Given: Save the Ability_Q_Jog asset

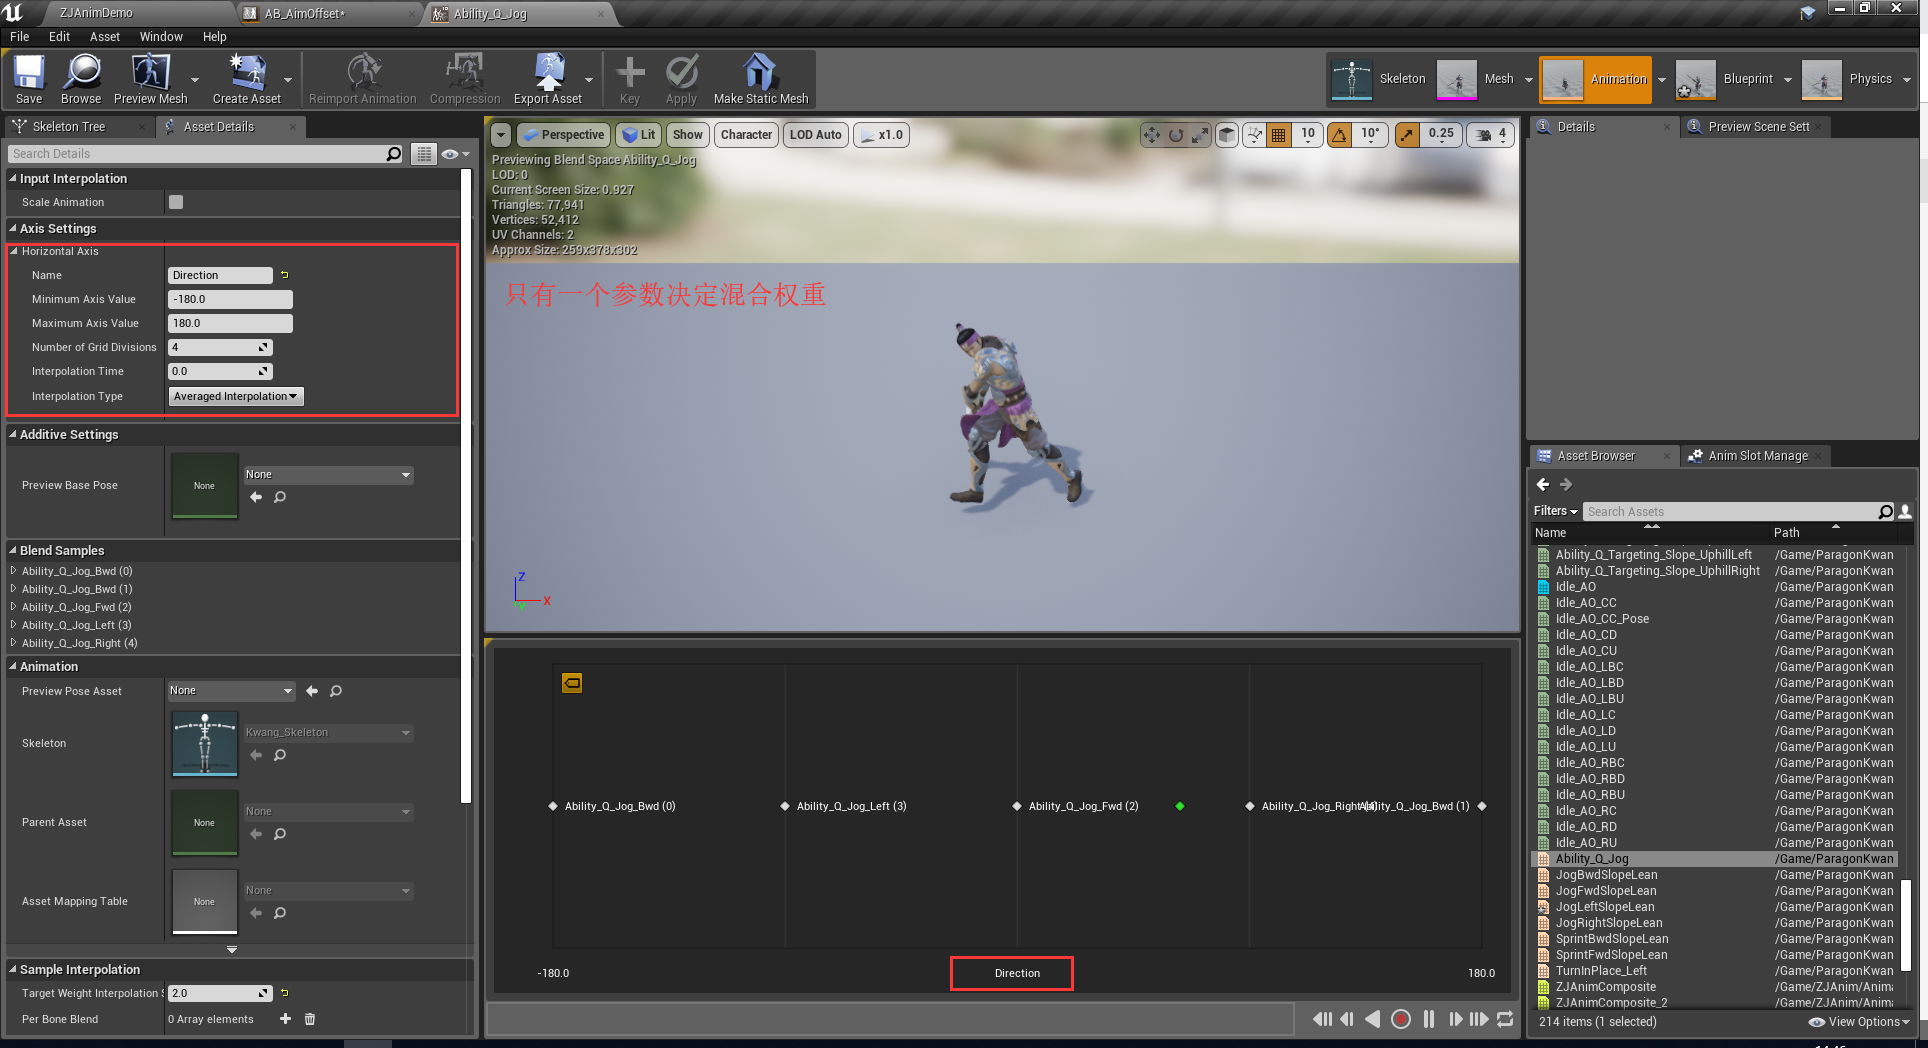Looking at the screenshot, I should pos(29,79).
